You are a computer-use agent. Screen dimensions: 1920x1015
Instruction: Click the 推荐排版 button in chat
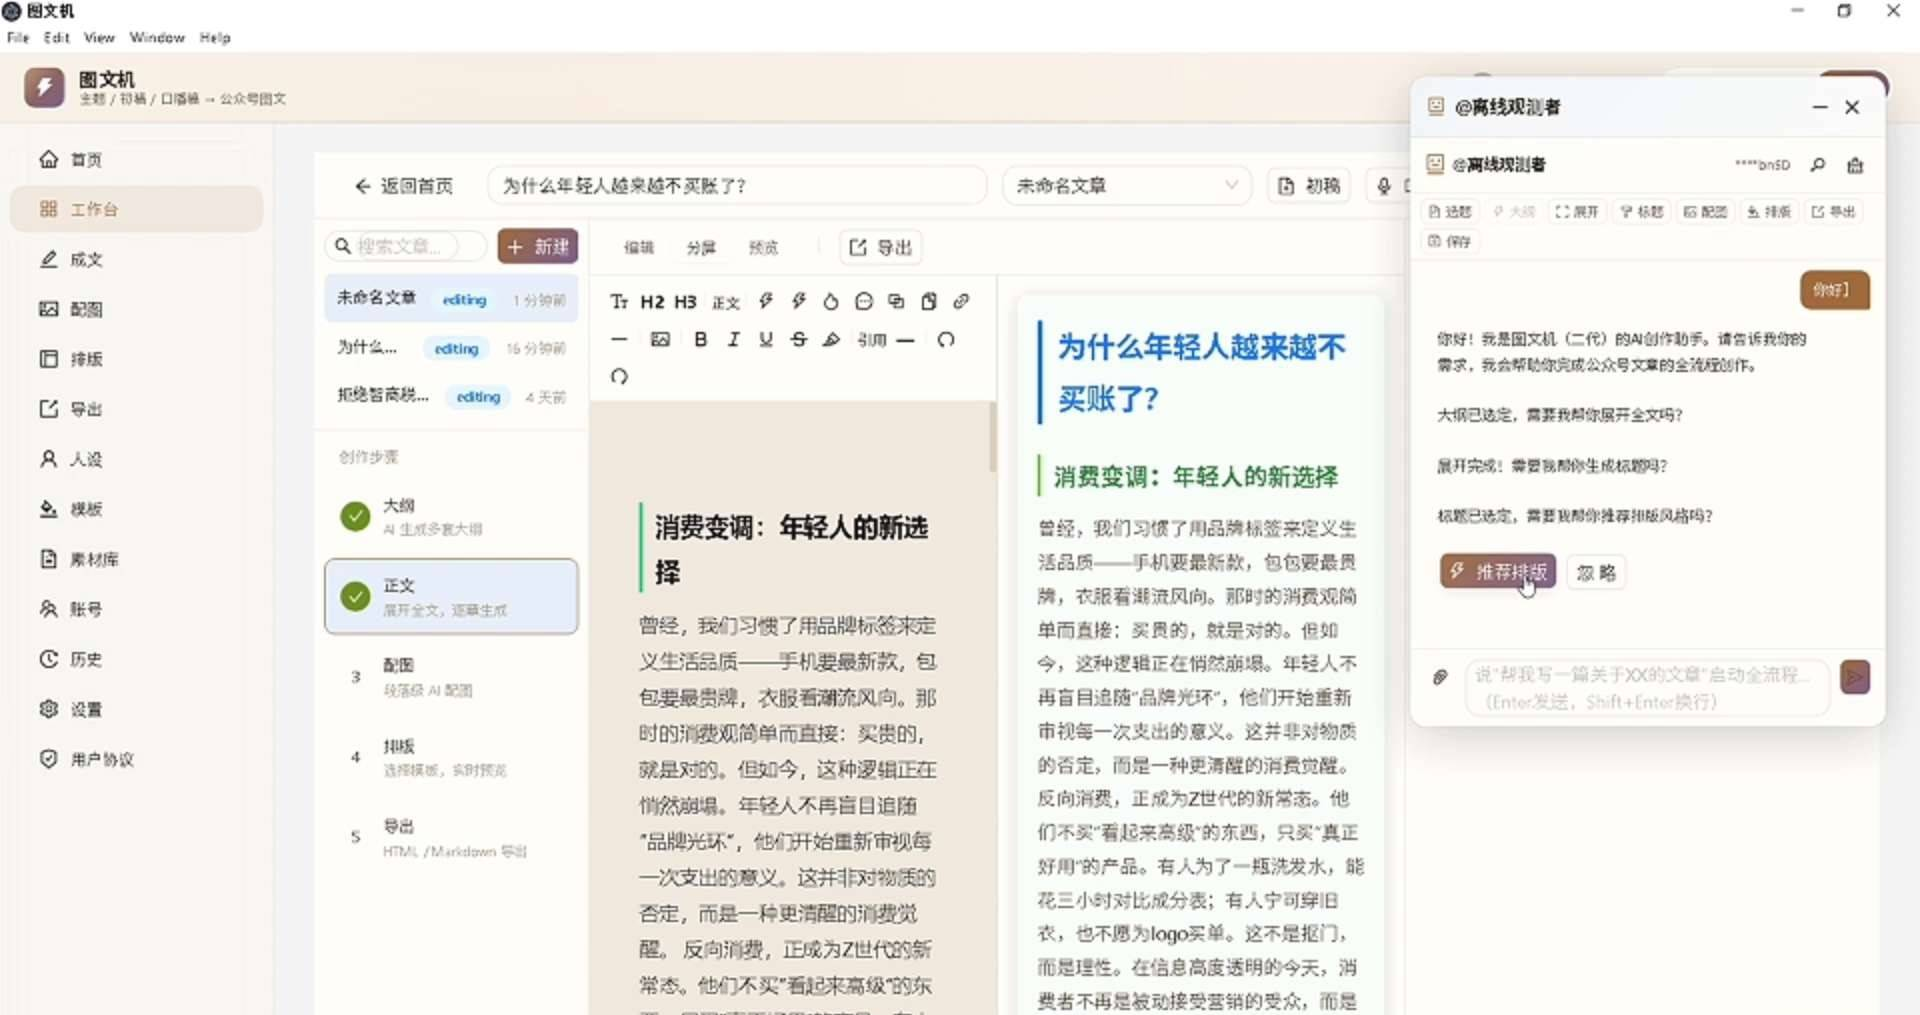click(x=1498, y=572)
